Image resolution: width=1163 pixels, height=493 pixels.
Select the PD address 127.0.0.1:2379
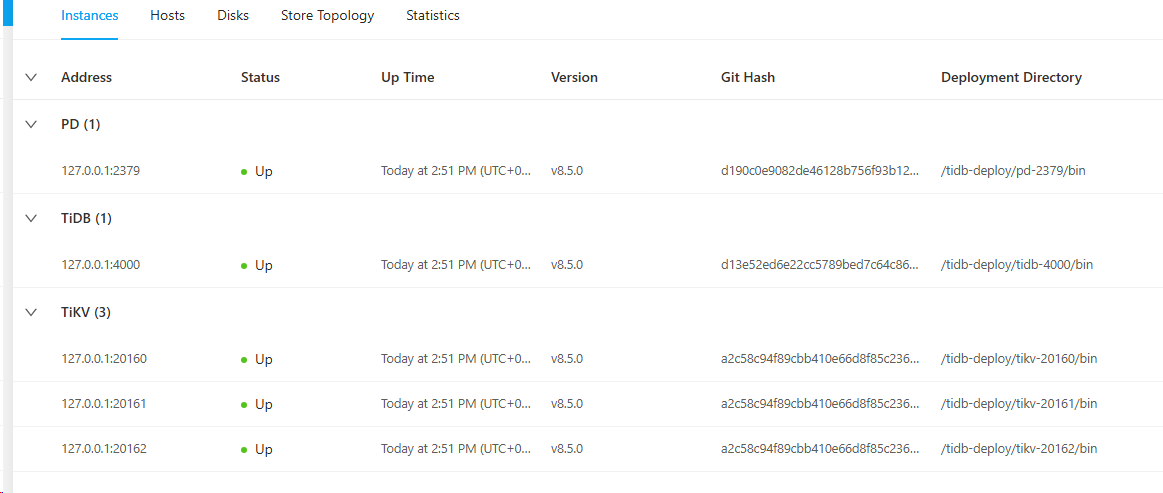[x=100, y=171]
